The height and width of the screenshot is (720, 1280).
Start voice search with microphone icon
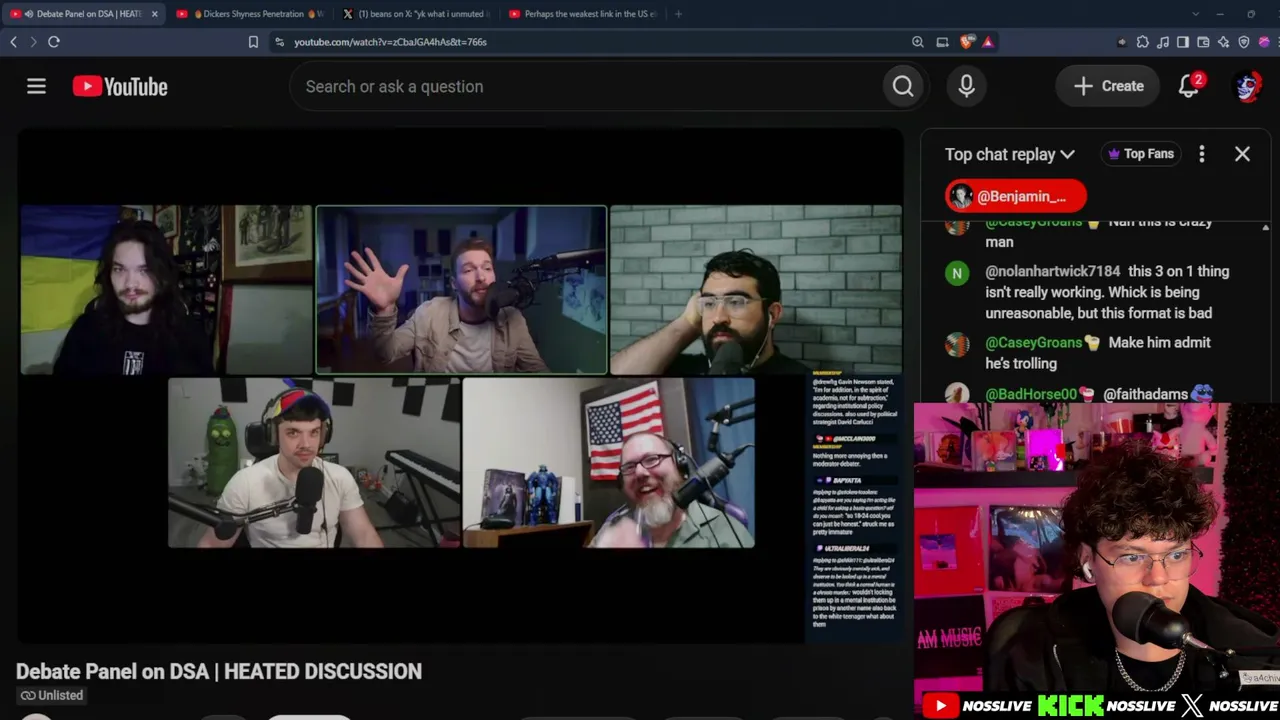(x=966, y=87)
